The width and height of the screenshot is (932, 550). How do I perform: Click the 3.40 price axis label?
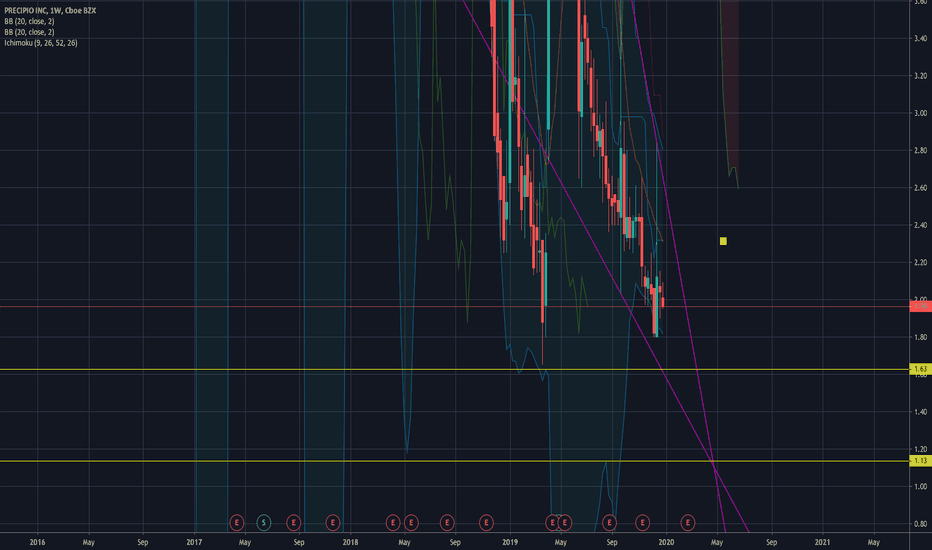point(921,39)
